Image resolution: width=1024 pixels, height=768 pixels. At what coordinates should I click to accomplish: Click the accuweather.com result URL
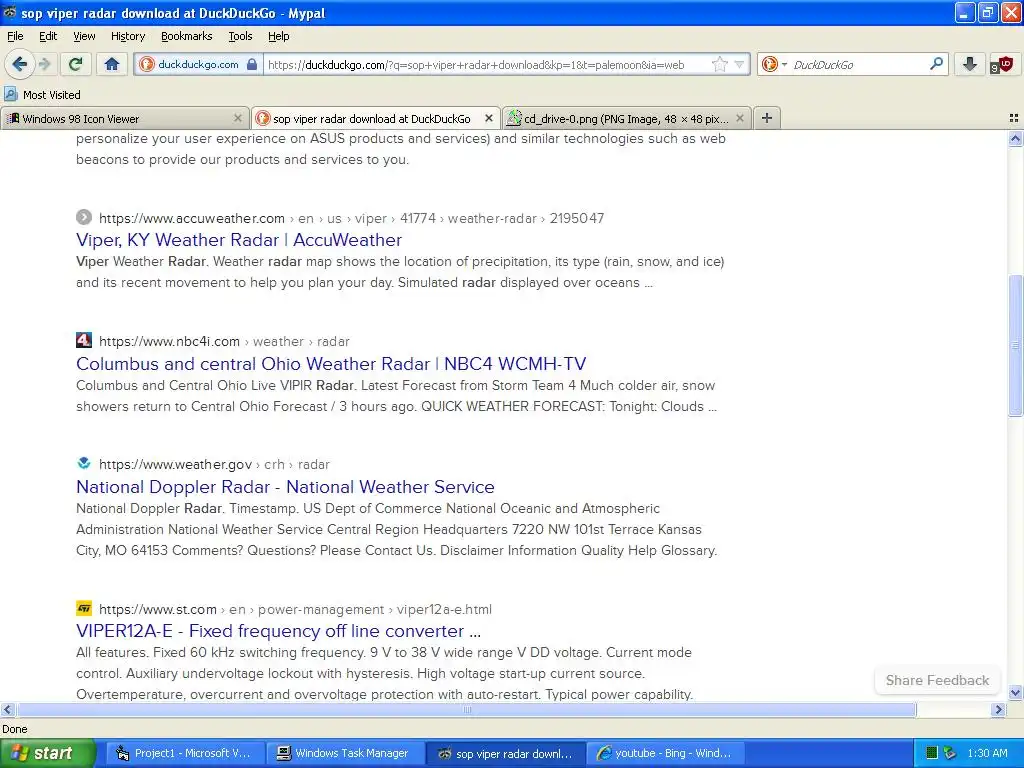coord(351,218)
